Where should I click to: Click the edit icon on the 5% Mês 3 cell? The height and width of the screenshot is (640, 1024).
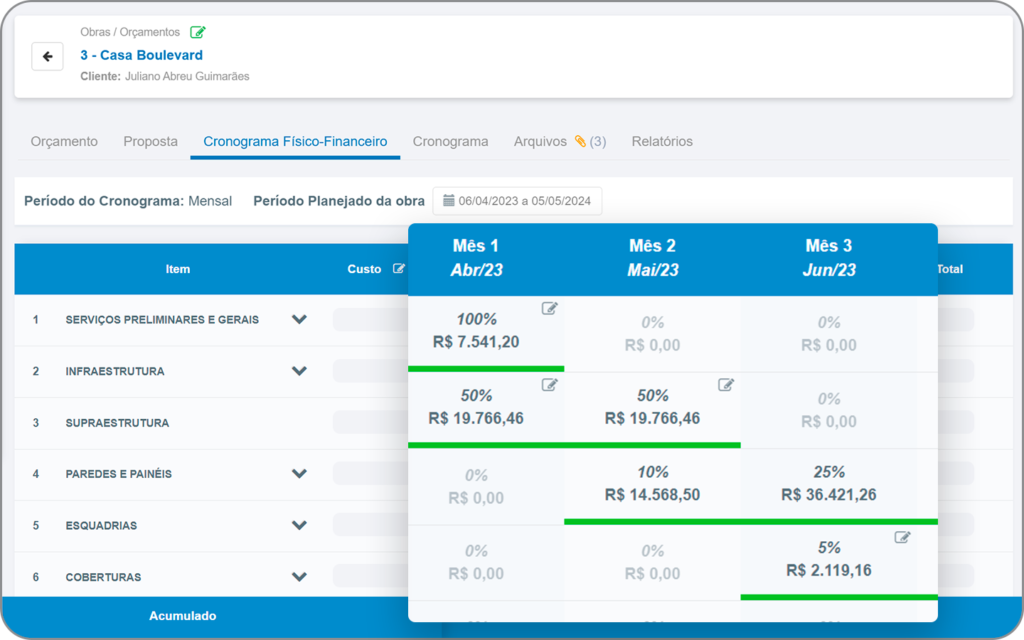coord(902,536)
